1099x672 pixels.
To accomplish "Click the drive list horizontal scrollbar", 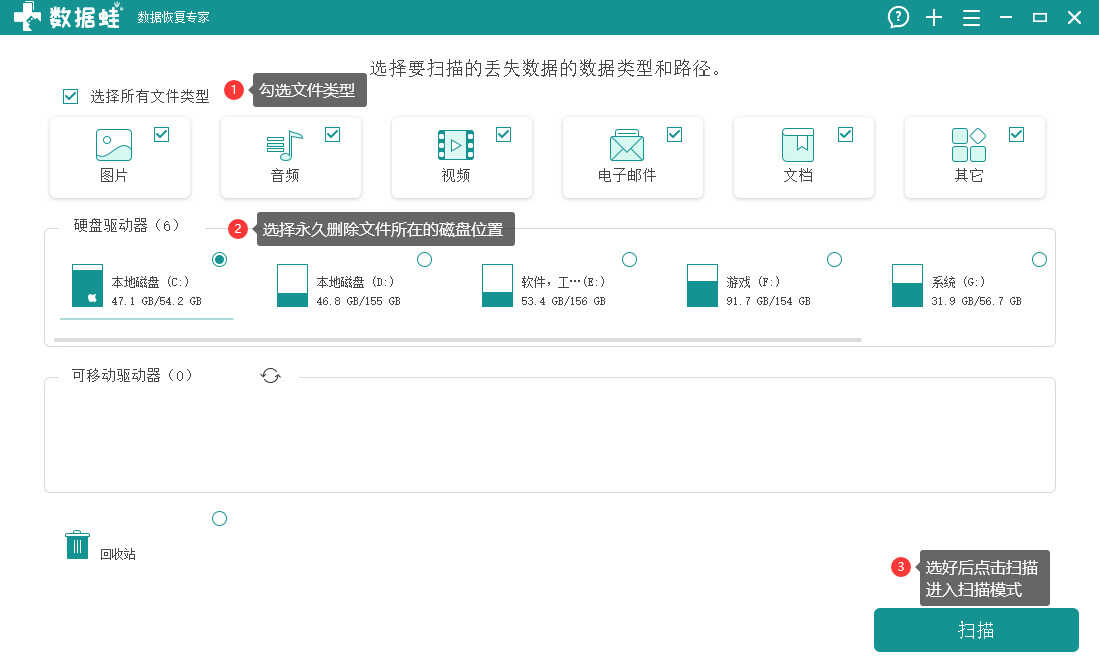I will point(458,340).
